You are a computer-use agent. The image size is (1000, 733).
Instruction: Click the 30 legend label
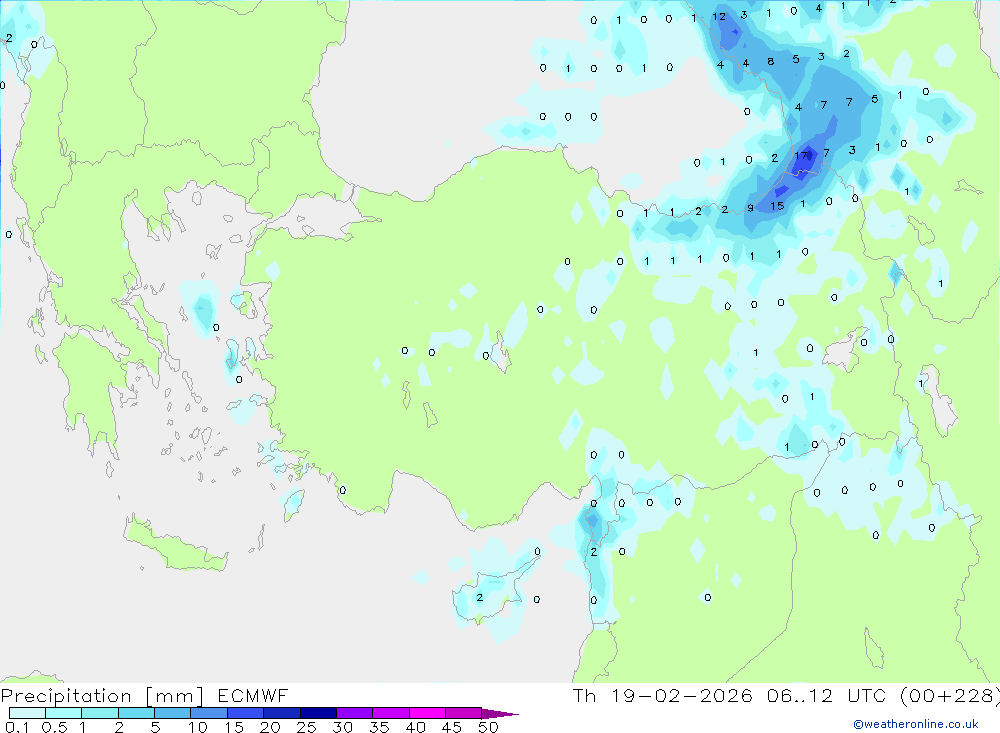343,727
